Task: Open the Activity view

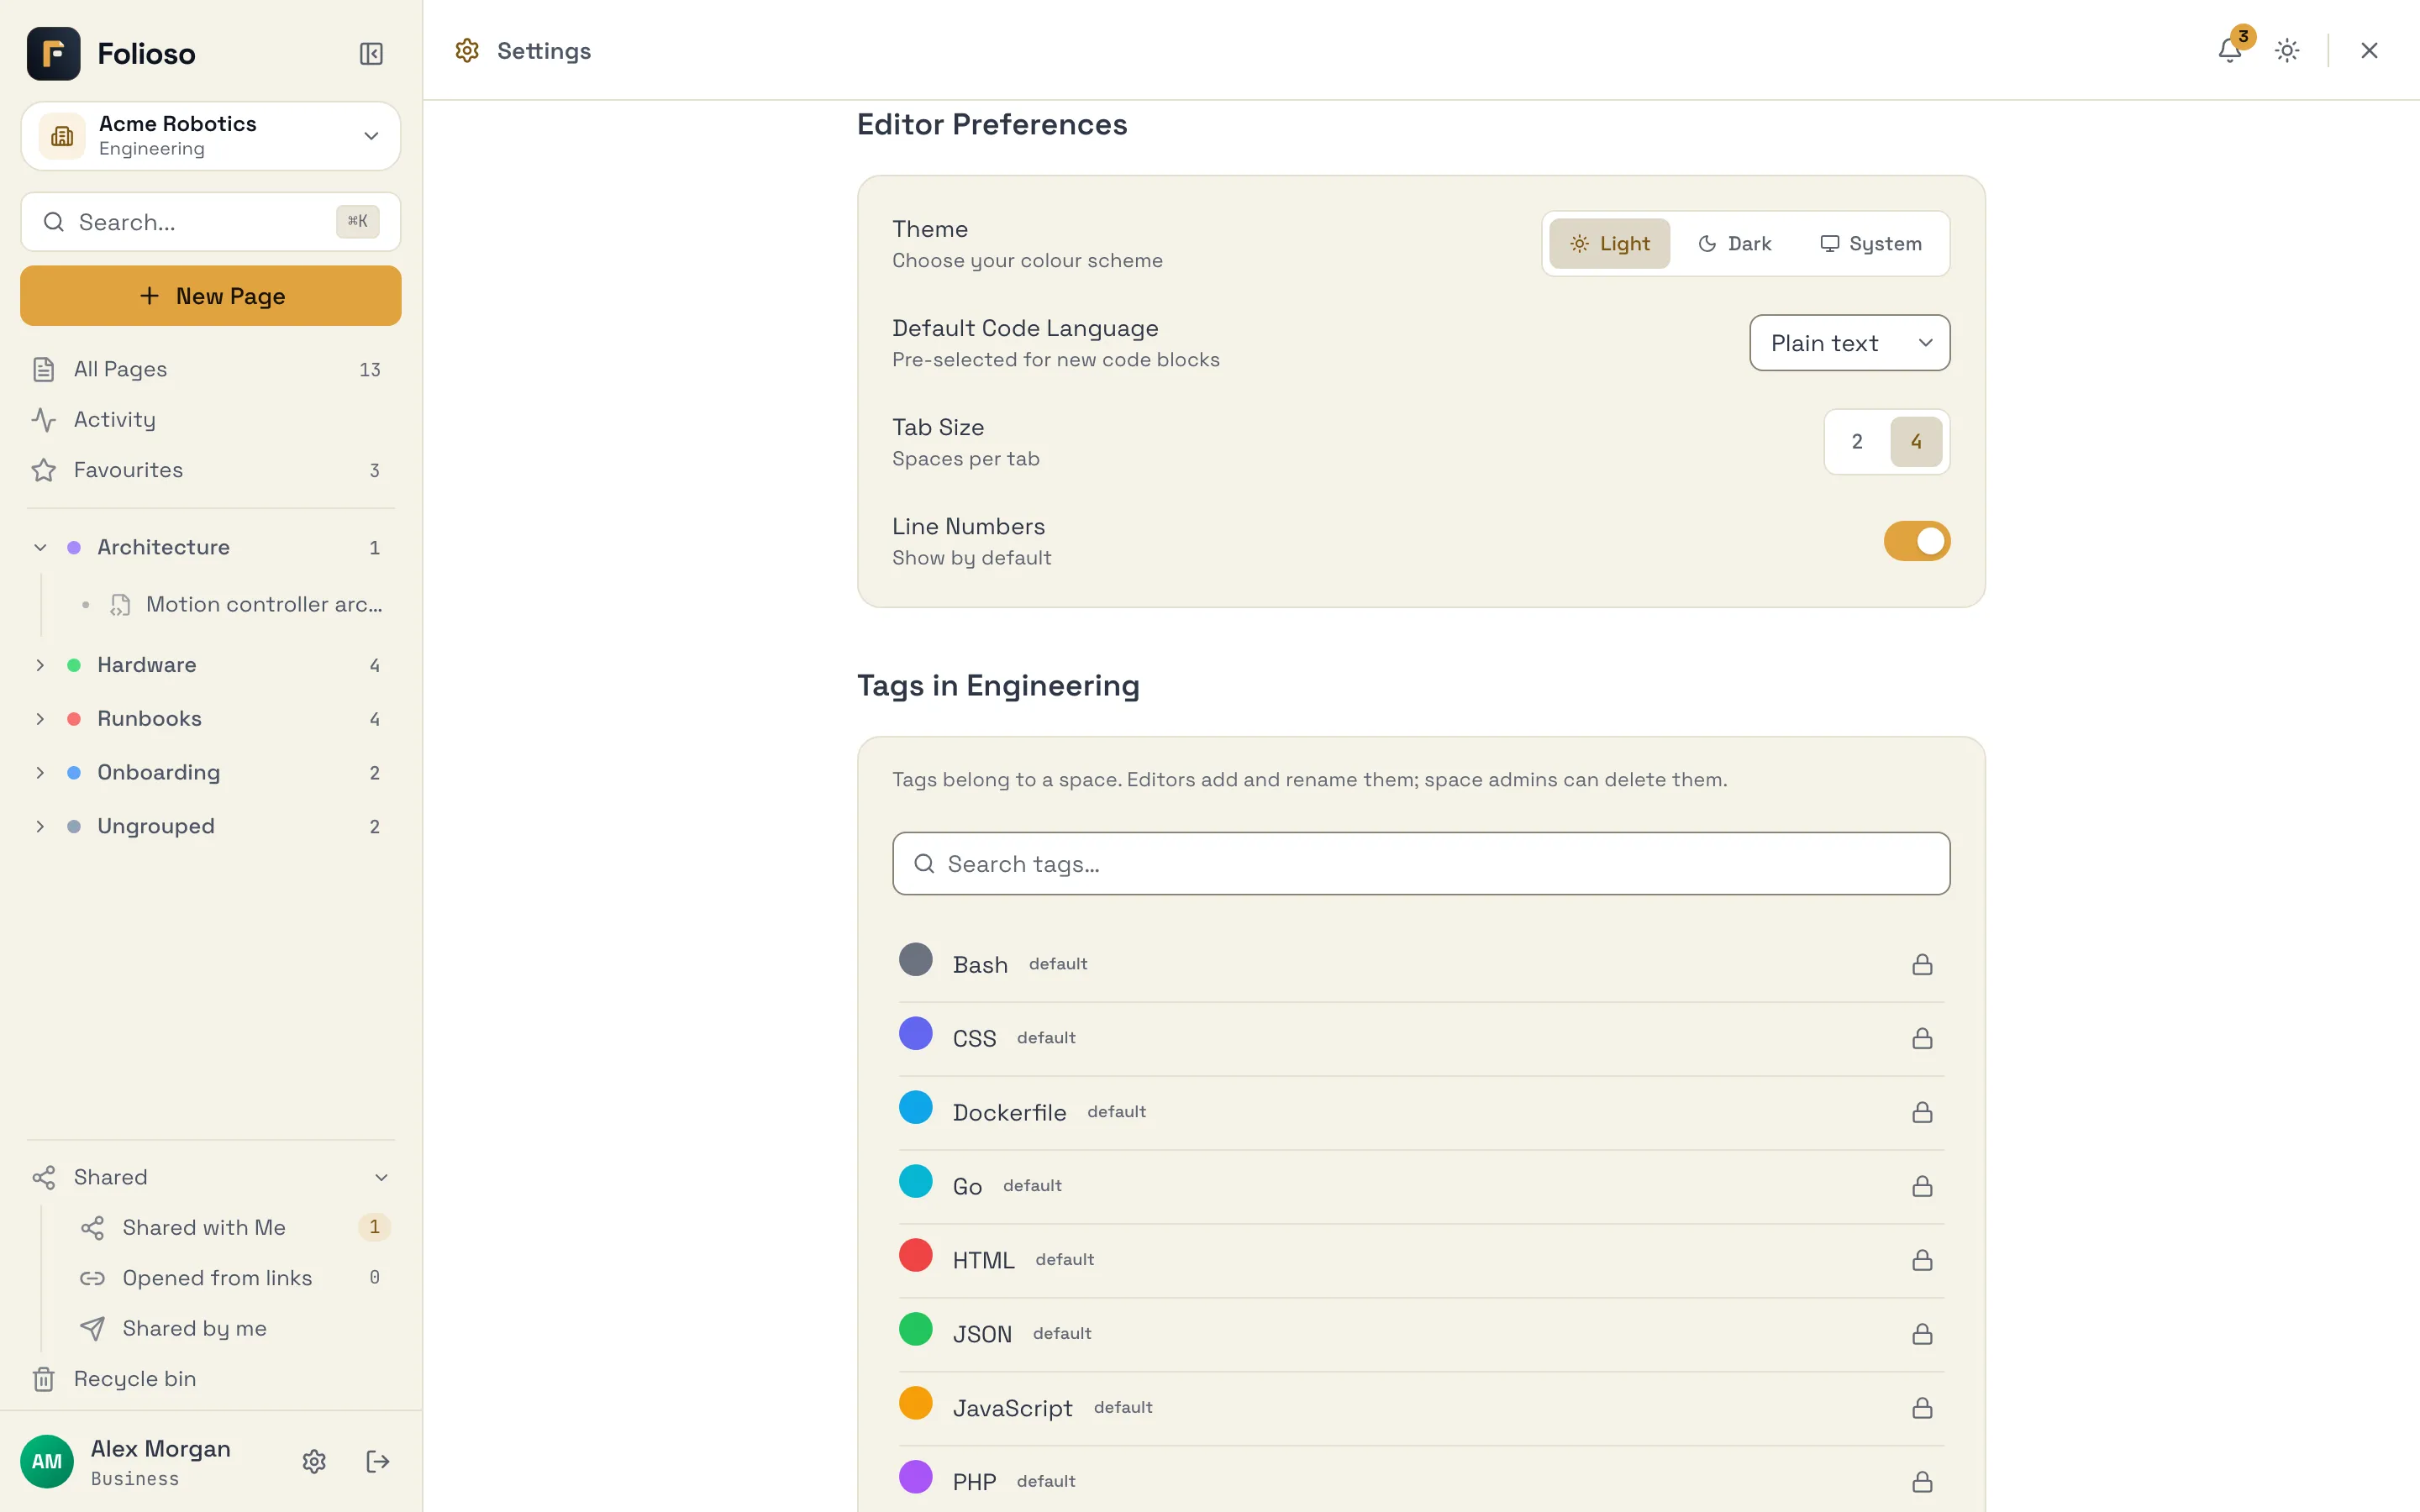Action: pos(210,419)
